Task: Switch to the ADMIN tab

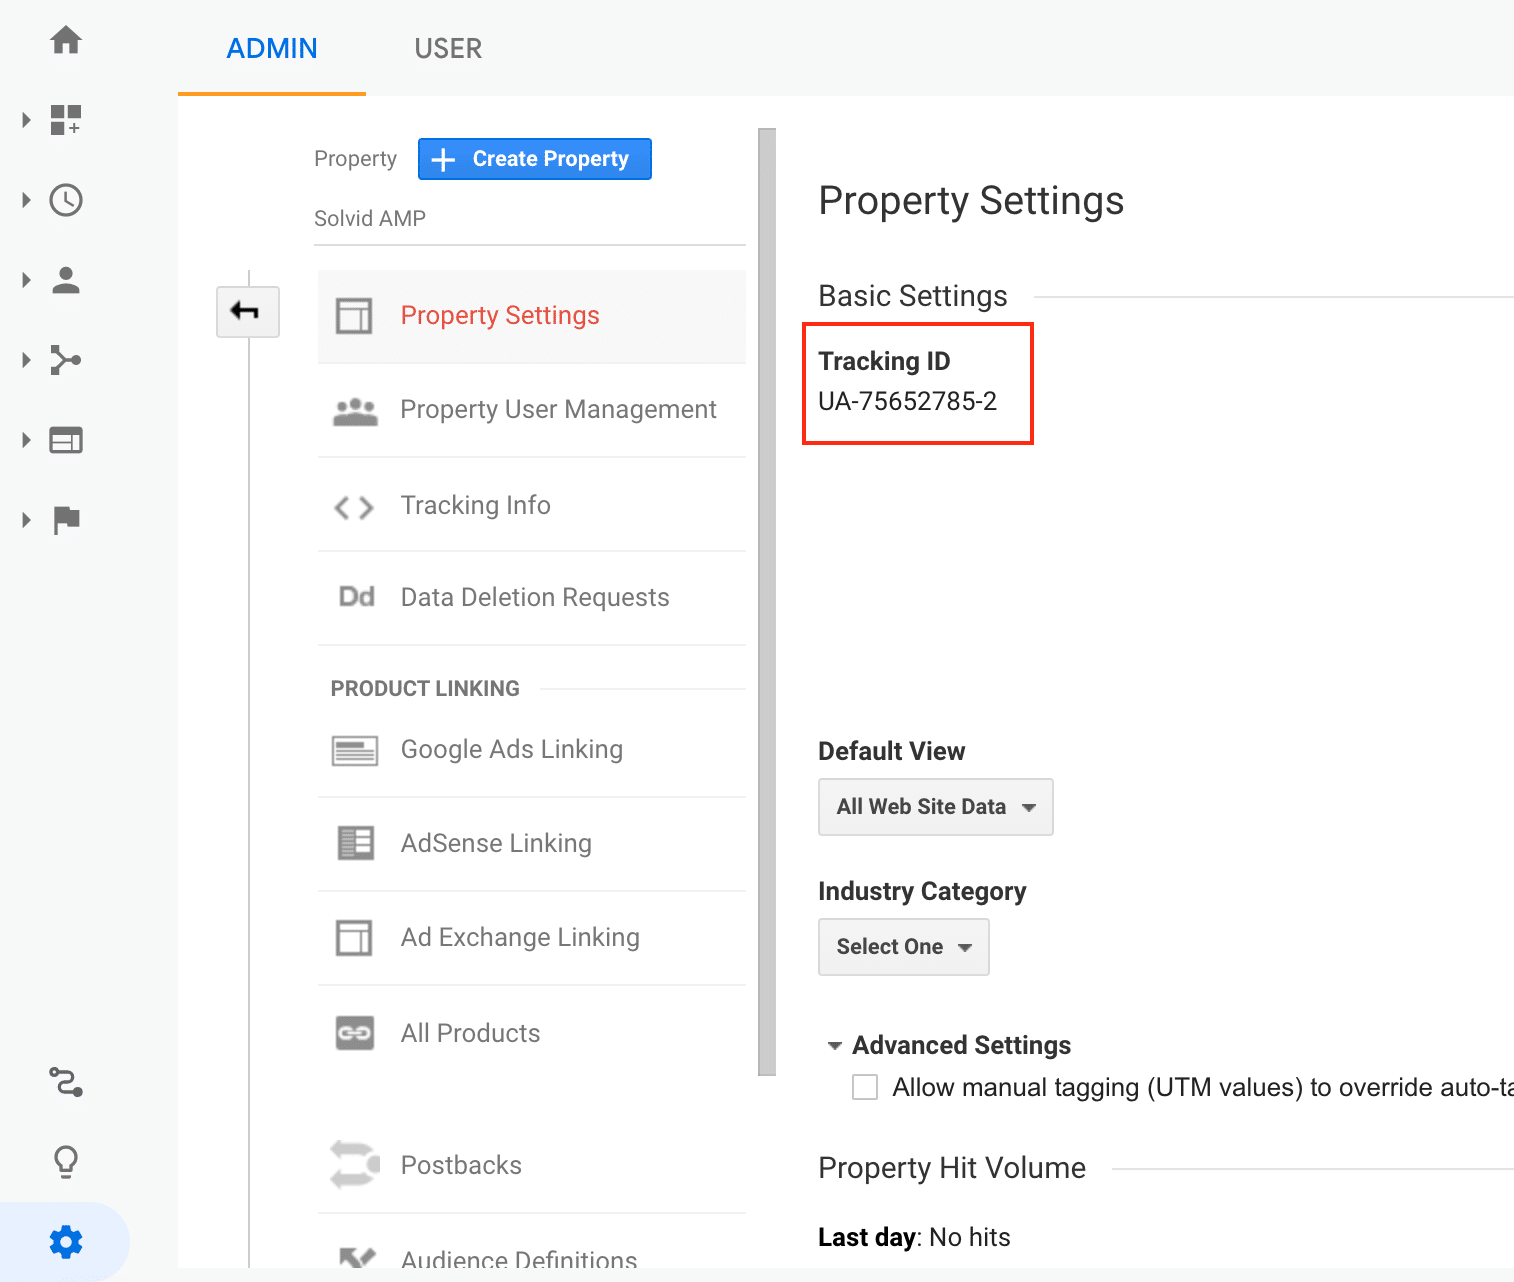Action: pos(272,48)
